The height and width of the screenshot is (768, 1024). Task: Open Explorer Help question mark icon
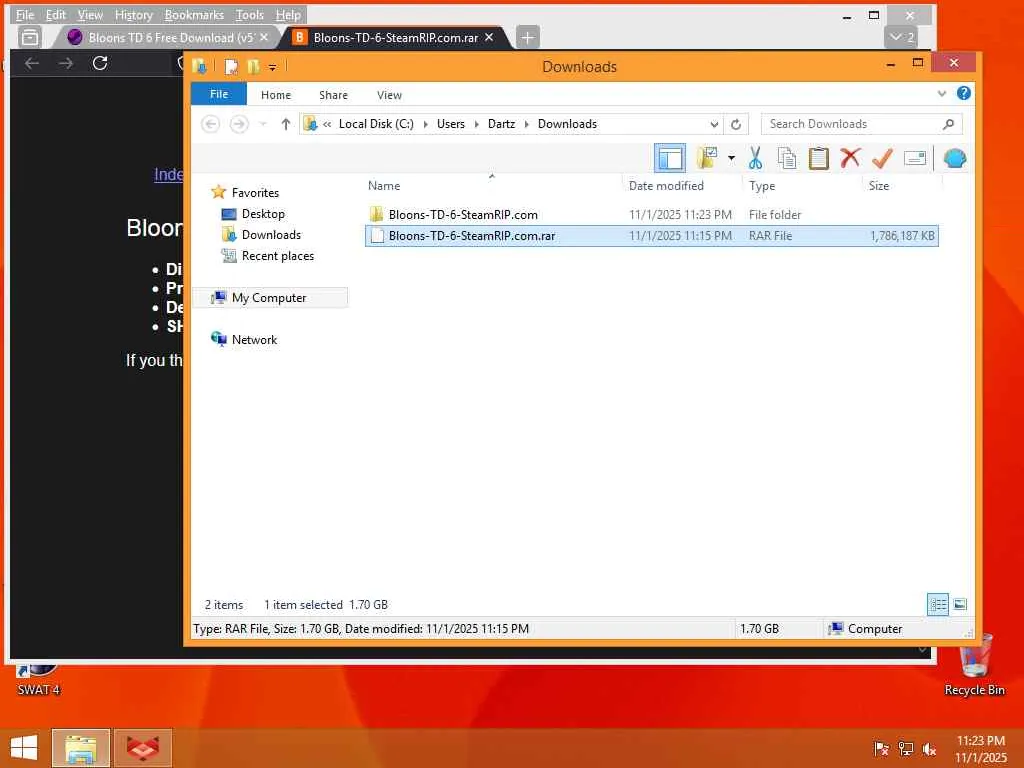[x=963, y=93]
